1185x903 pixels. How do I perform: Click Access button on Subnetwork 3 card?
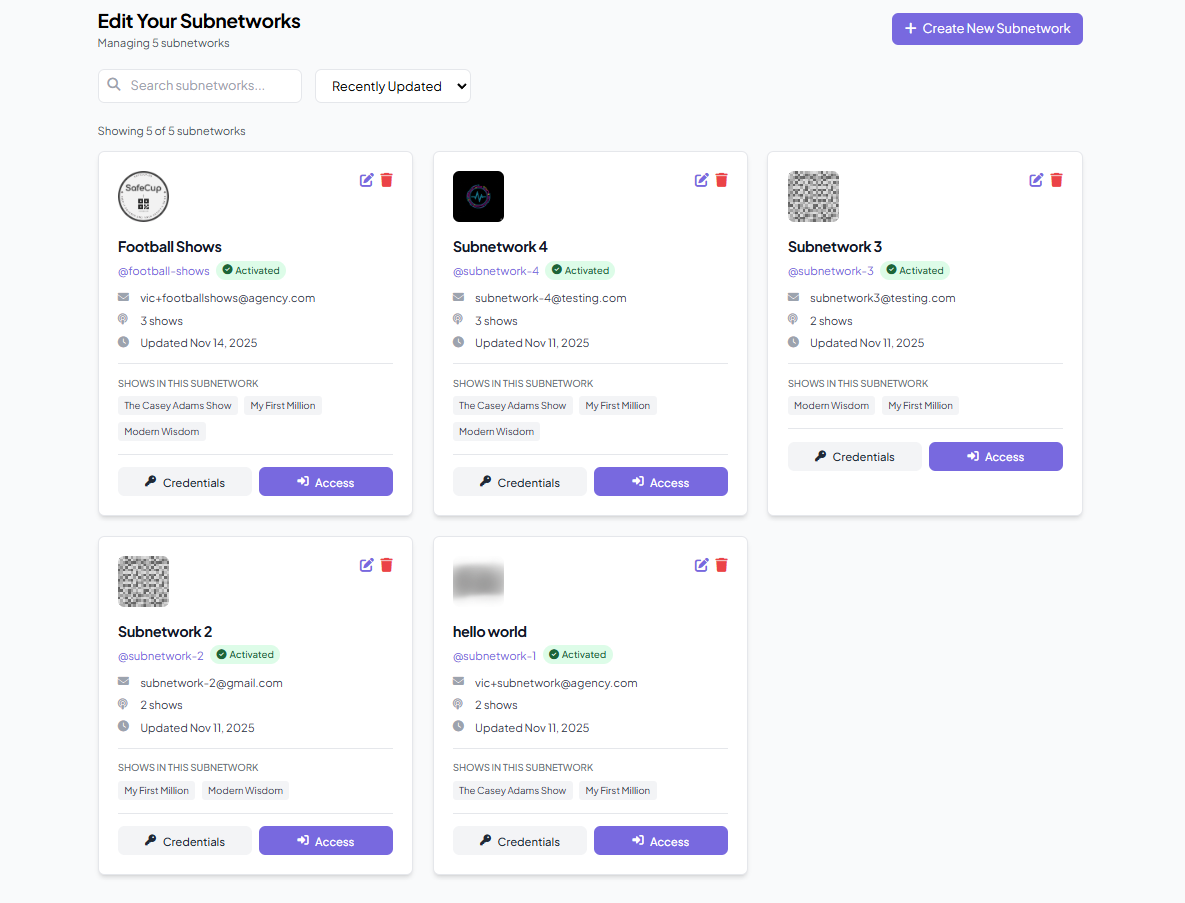[995, 457]
